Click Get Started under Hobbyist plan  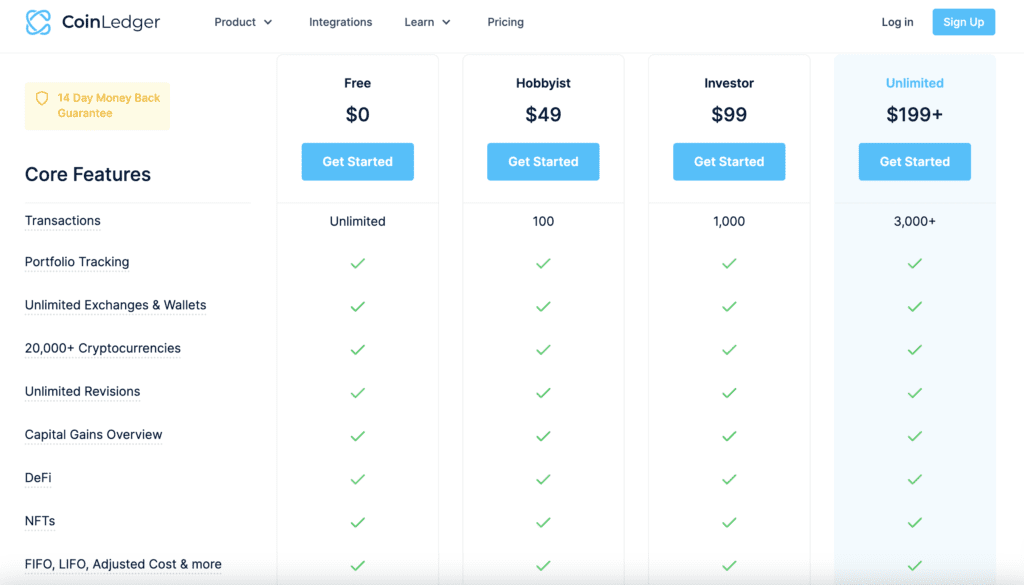click(x=543, y=161)
